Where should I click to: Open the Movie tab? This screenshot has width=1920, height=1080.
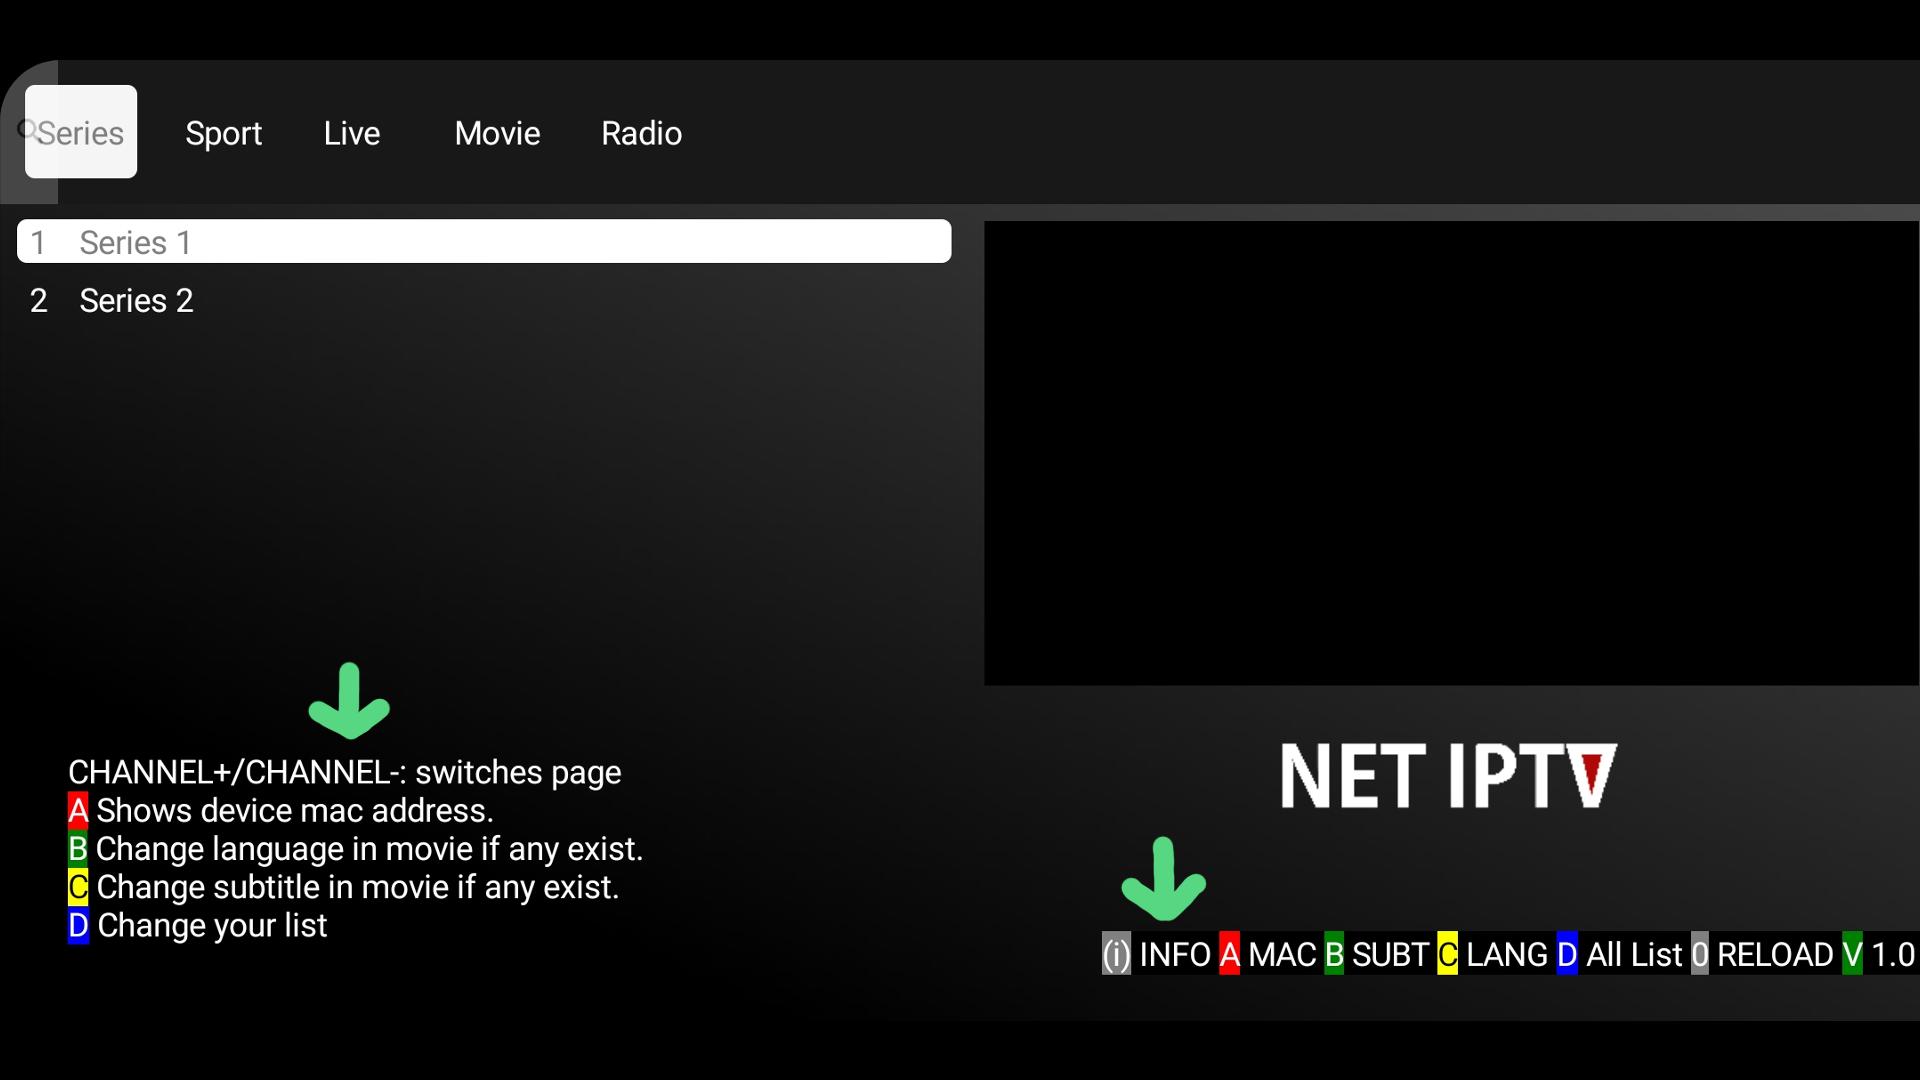(x=497, y=133)
